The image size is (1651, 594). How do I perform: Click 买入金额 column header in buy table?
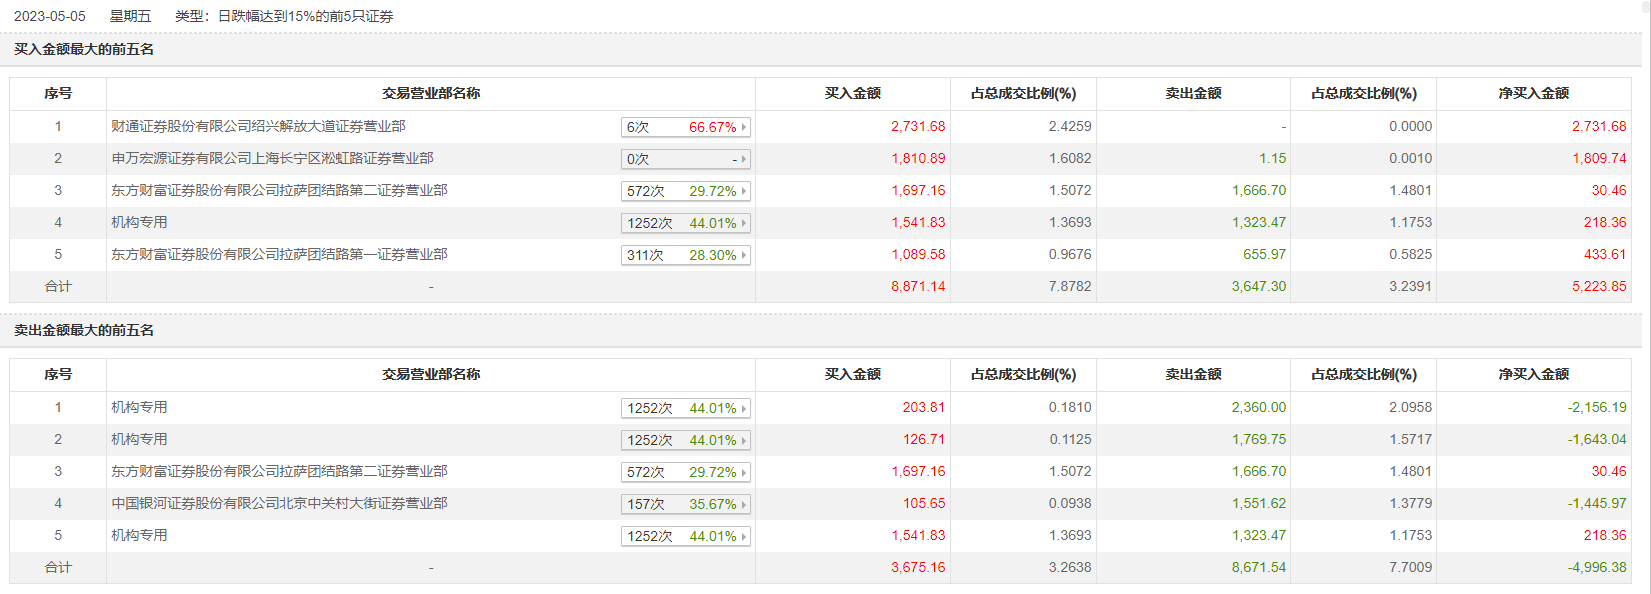click(852, 93)
